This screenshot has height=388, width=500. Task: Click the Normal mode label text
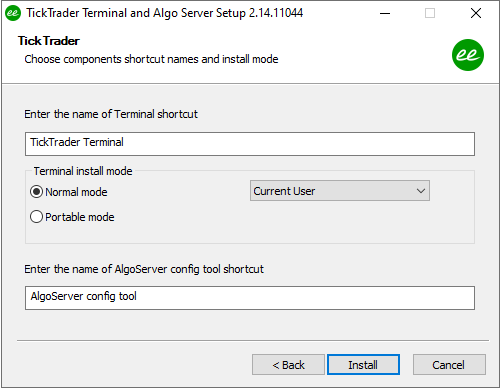tap(76, 192)
